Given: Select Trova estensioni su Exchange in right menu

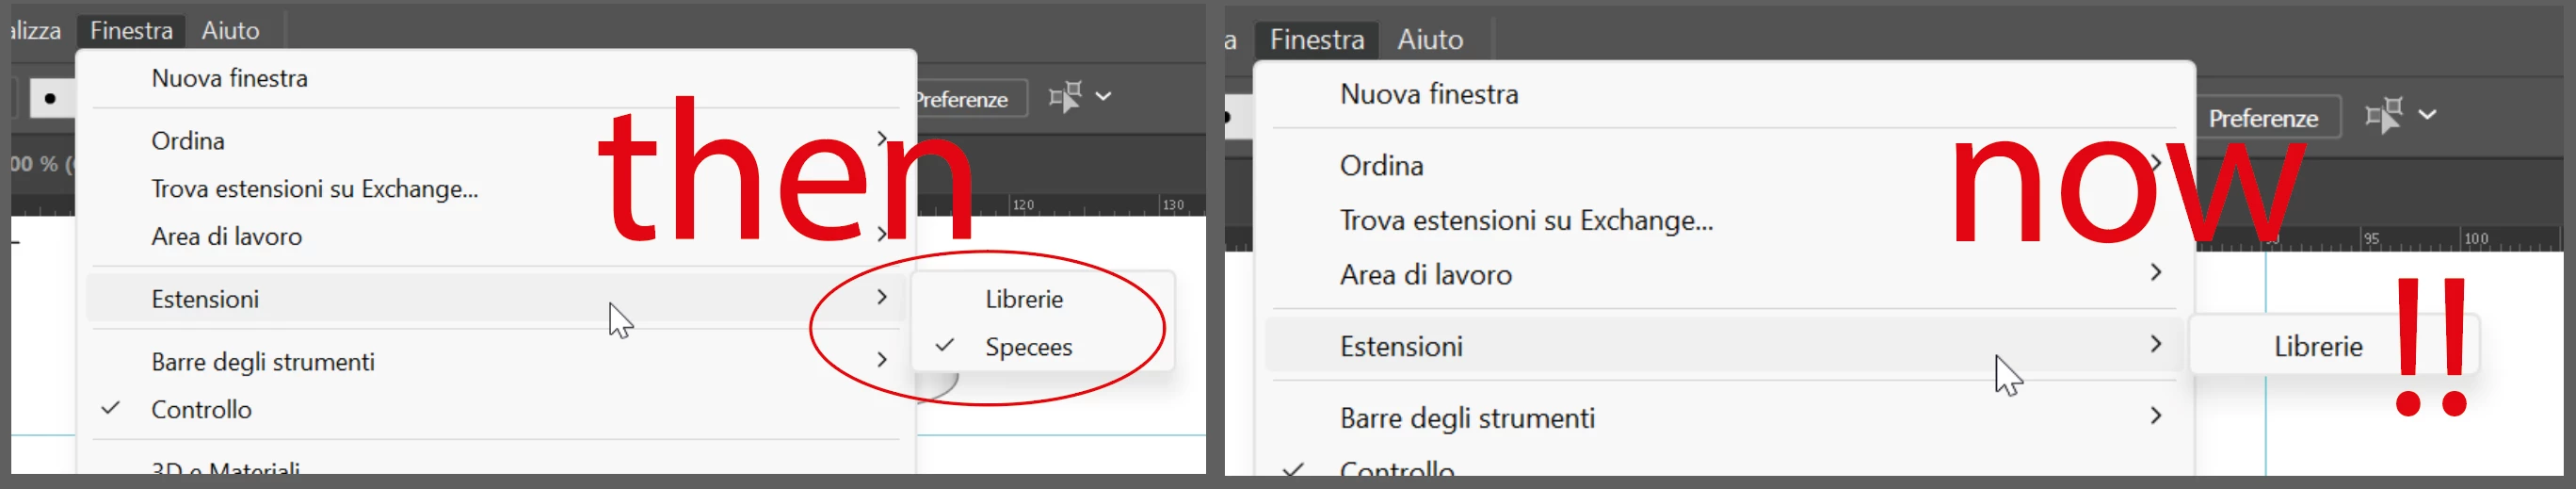Looking at the screenshot, I should click(1724, 220).
